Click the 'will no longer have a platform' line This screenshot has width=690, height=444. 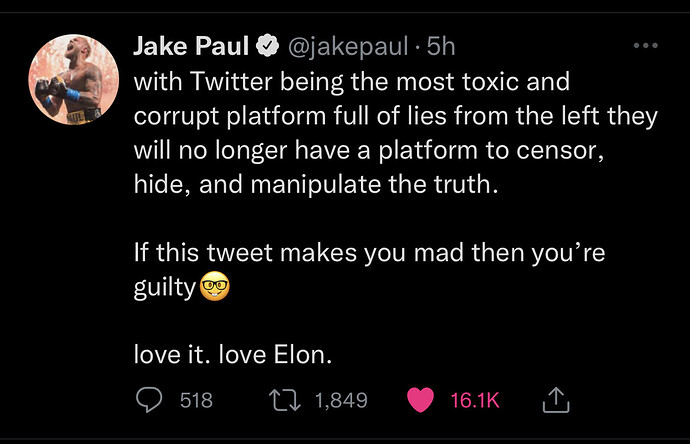pyautogui.click(x=369, y=150)
